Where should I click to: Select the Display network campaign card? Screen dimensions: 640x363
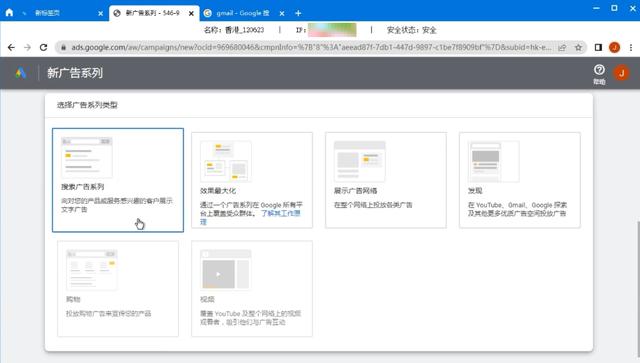[386, 180]
